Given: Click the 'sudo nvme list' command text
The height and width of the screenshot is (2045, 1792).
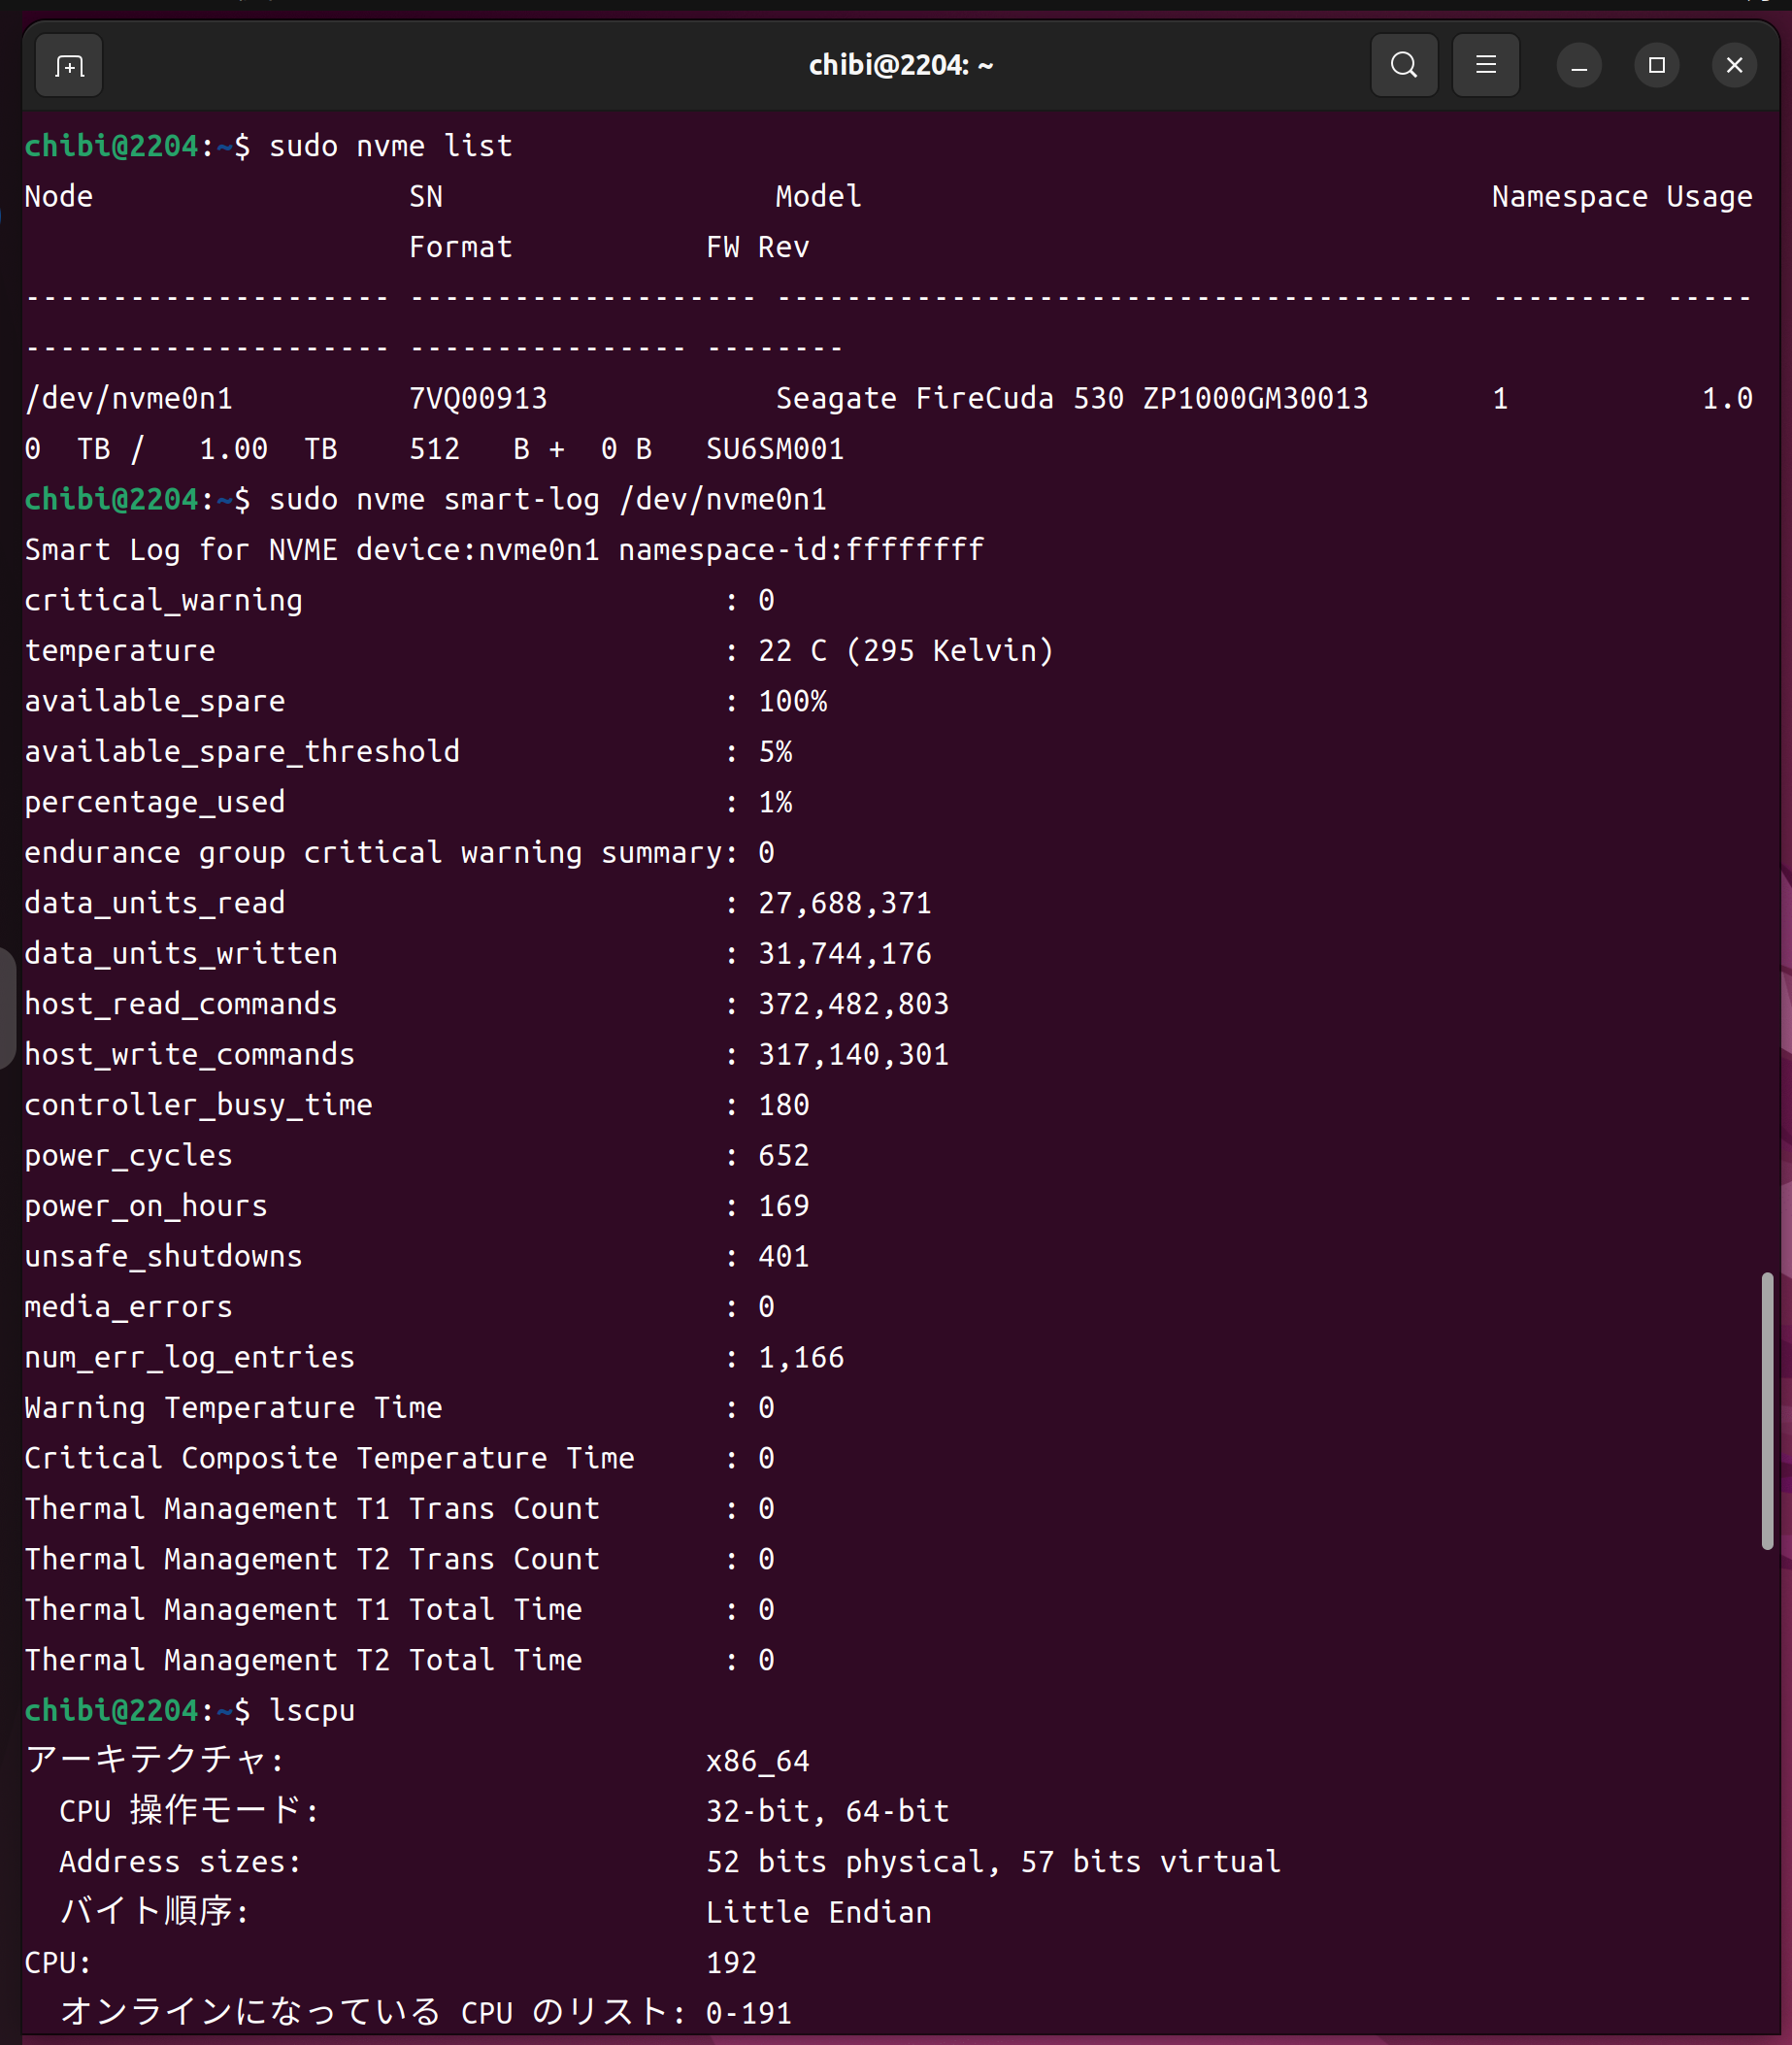Looking at the screenshot, I should (x=390, y=146).
